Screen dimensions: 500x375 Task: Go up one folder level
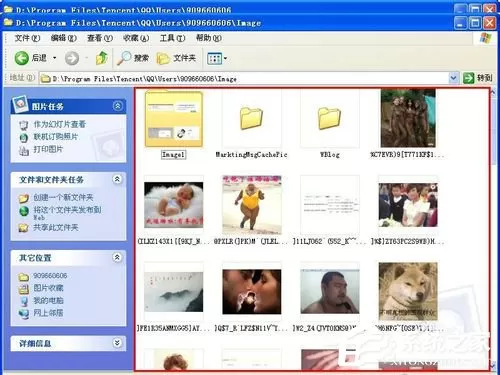click(x=102, y=58)
